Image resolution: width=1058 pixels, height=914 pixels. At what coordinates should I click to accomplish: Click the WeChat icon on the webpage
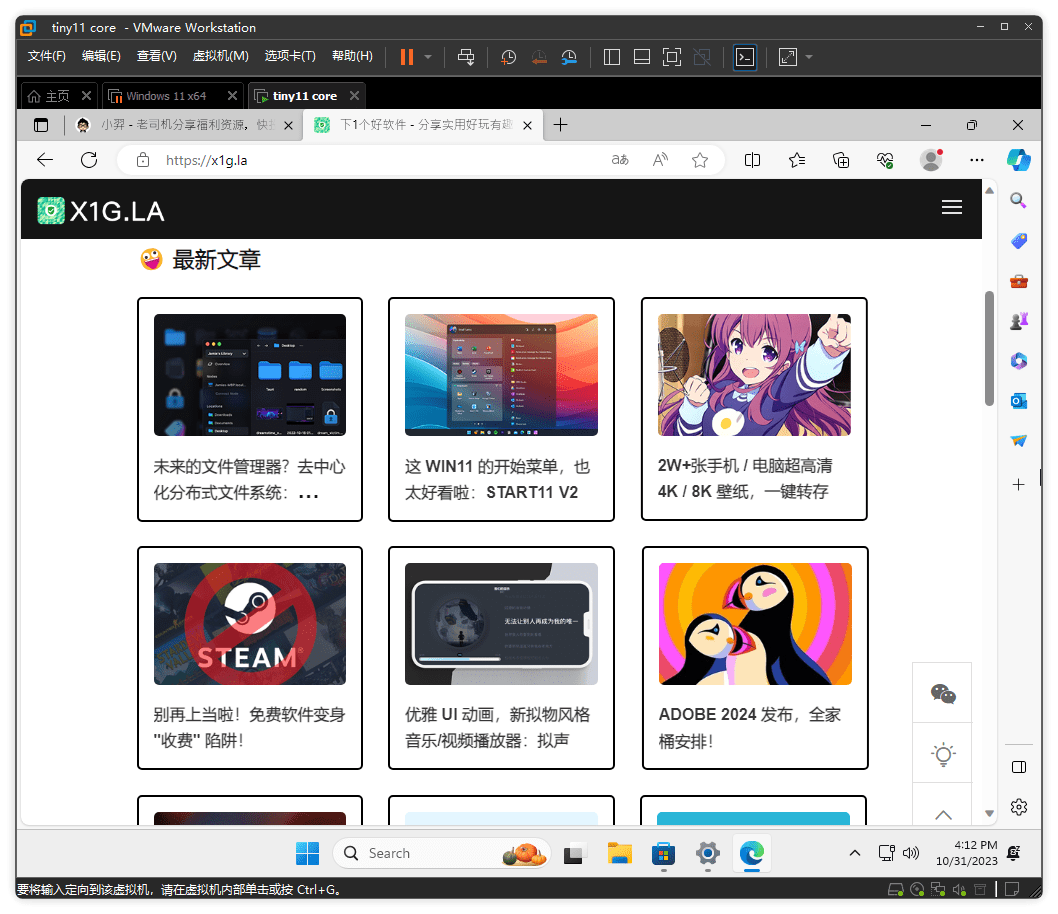[x=942, y=692]
